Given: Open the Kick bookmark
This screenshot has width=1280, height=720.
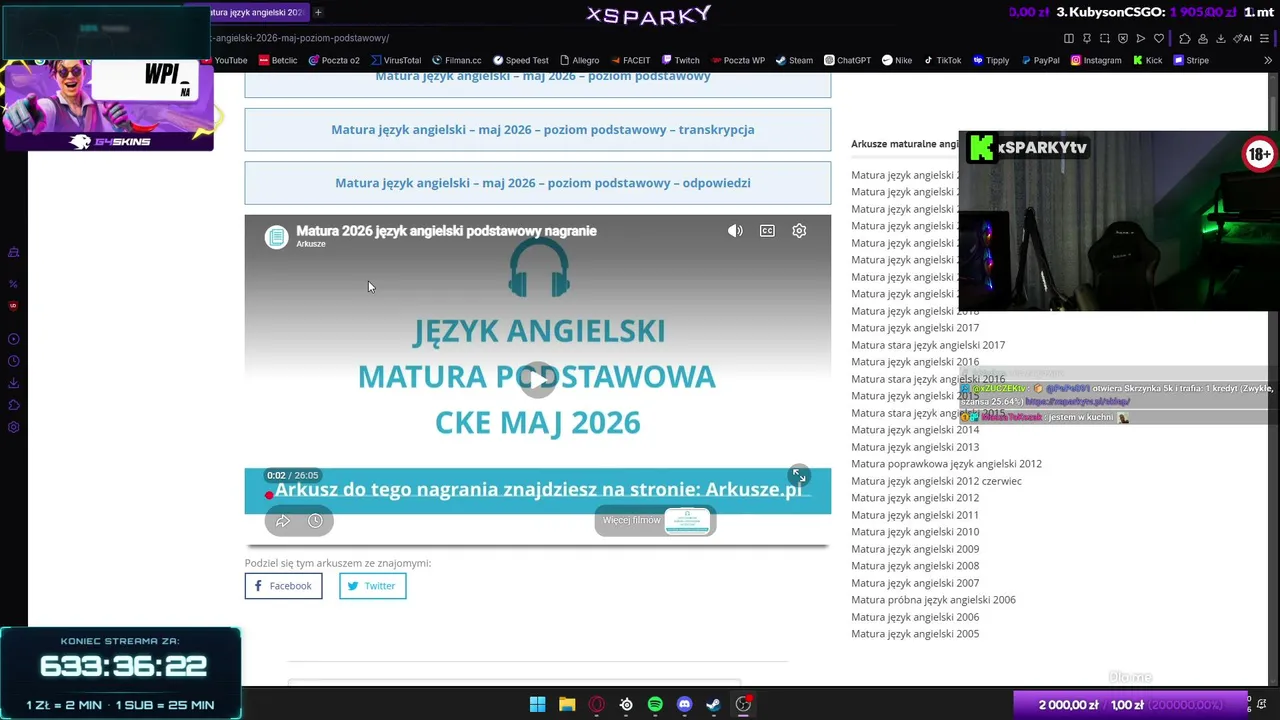Looking at the screenshot, I should pos(1147,60).
